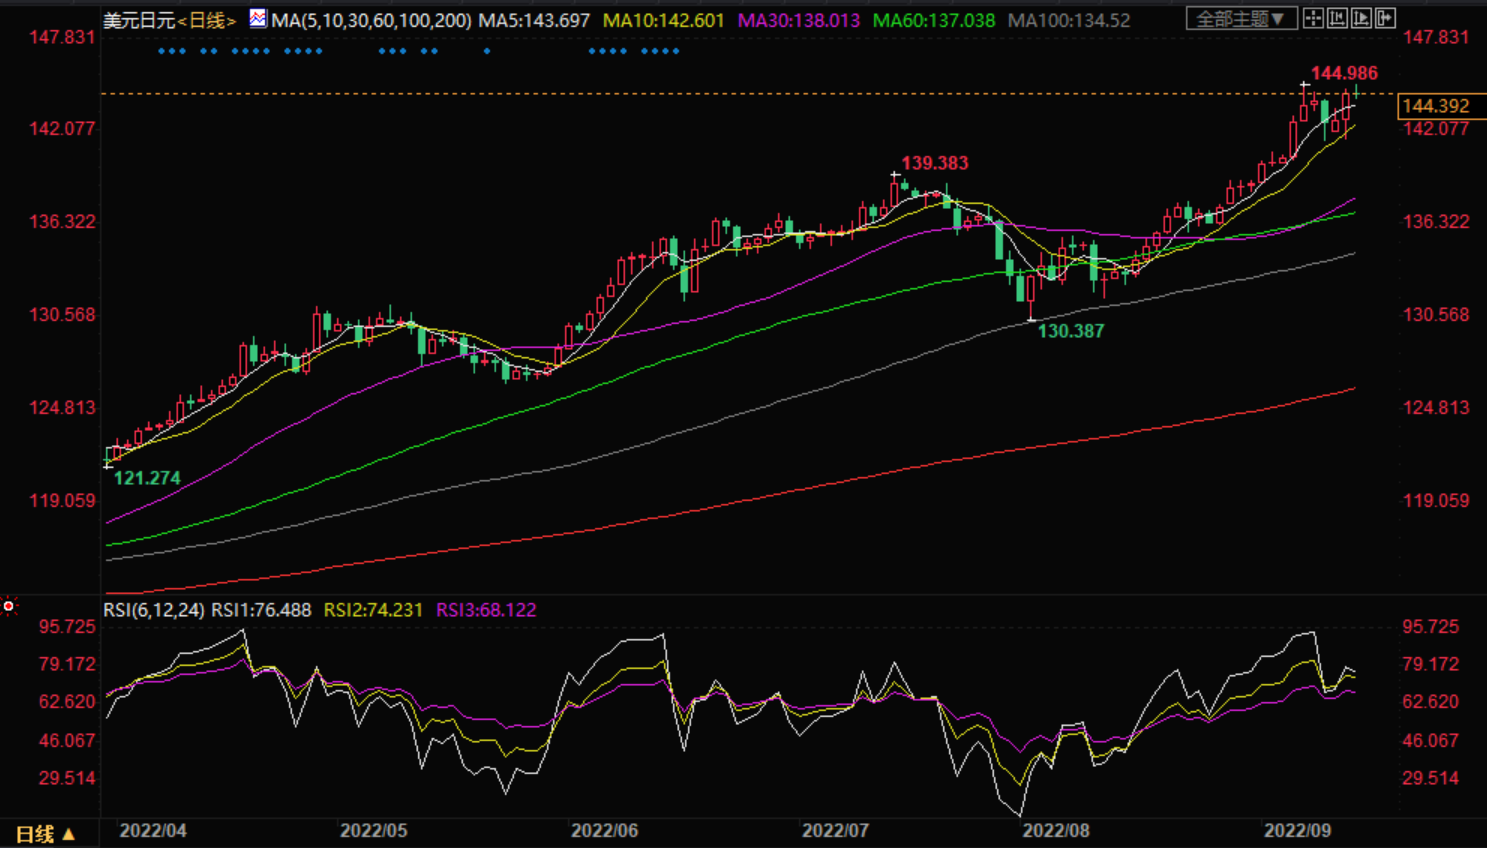
Task: Click the <日线> period label in title
Action: point(207,20)
